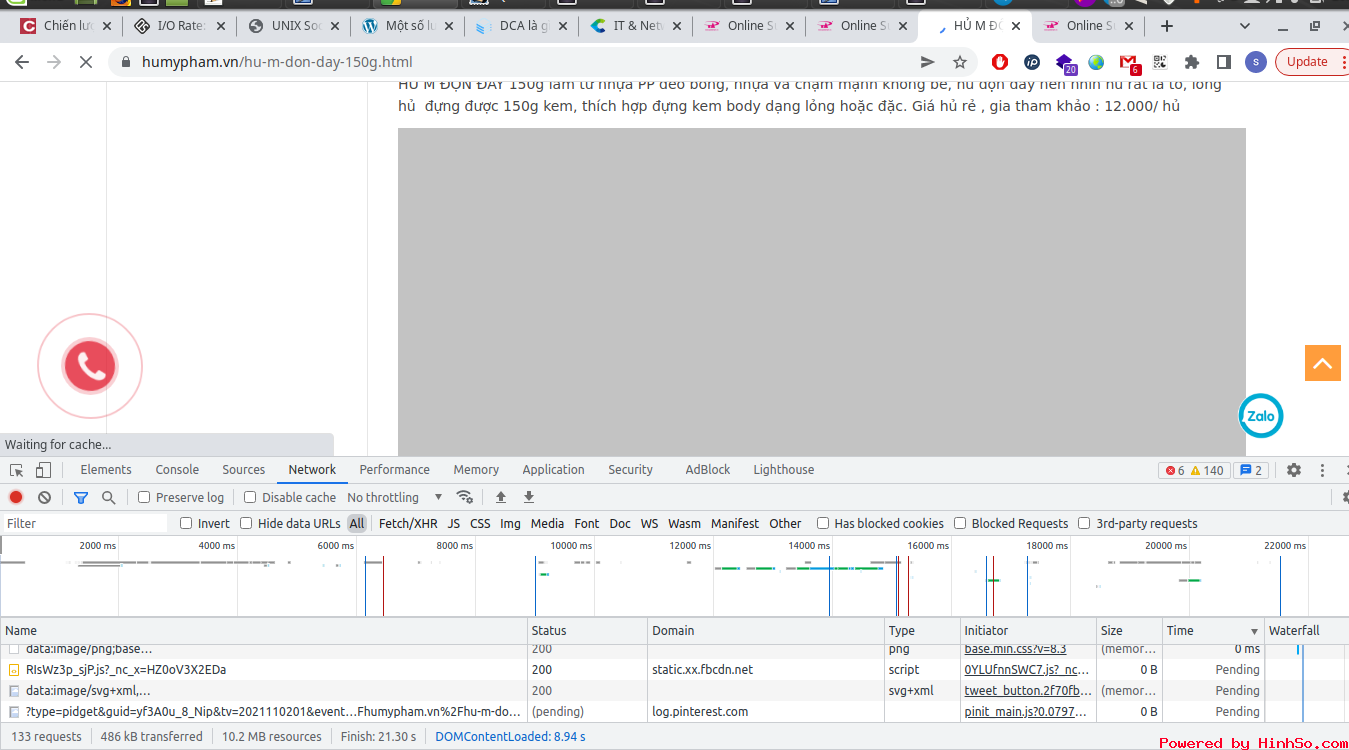
Task: Toggle the device toolbar icon
Action: 43,470
